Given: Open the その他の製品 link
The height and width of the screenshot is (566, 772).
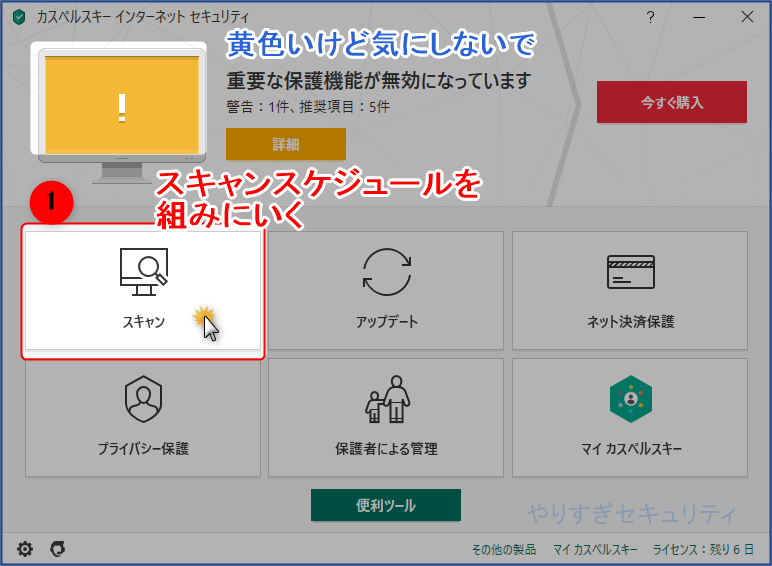Looking at the screenshot, I should coord(504,549).
